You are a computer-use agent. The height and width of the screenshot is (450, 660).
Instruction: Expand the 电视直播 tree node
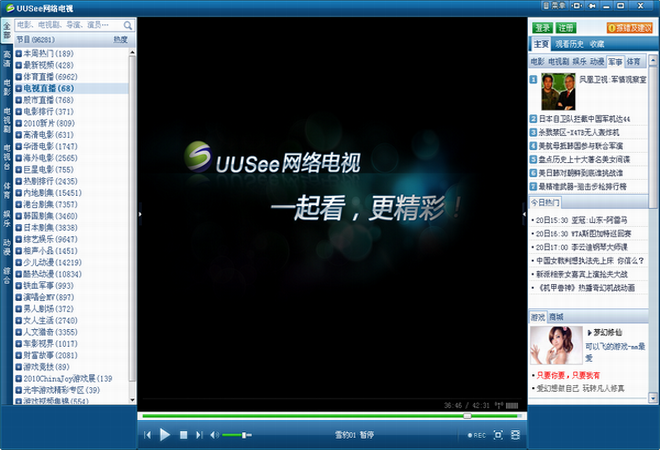[x=19, y=89]
